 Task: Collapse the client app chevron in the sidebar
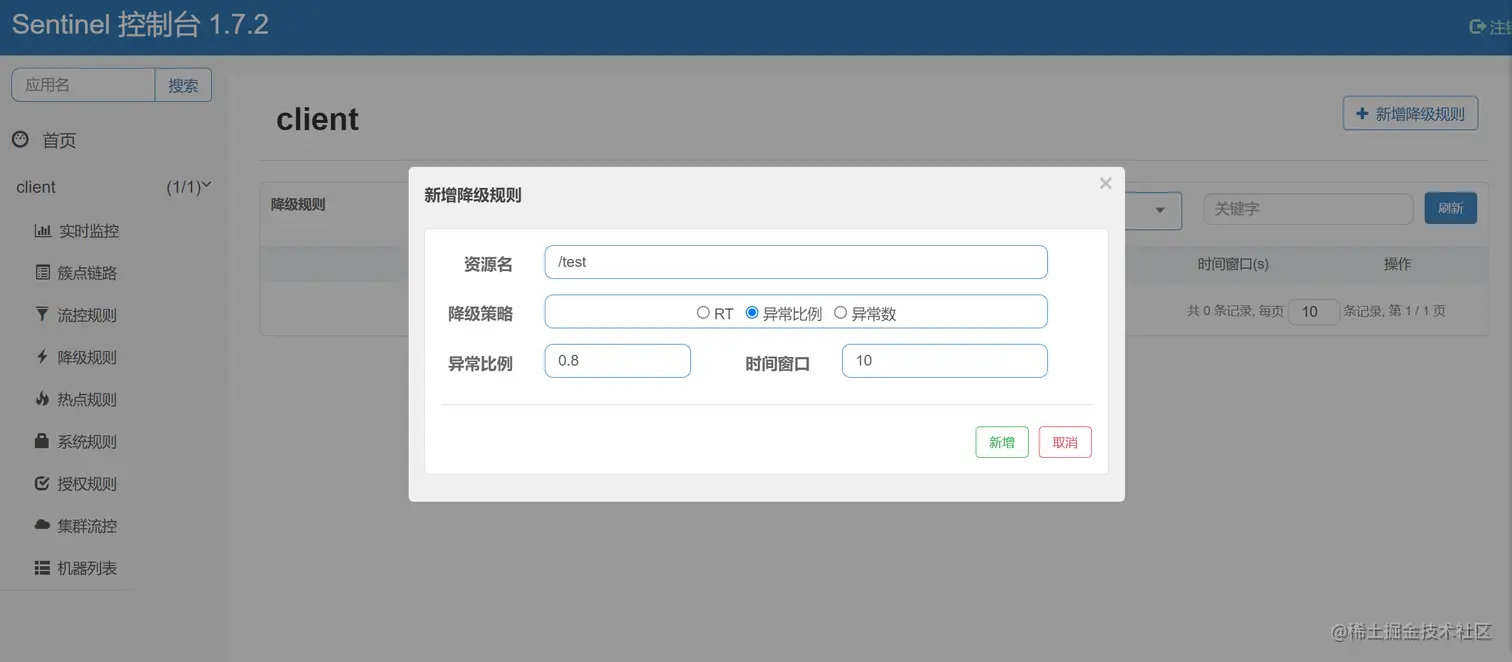[207, 186]
